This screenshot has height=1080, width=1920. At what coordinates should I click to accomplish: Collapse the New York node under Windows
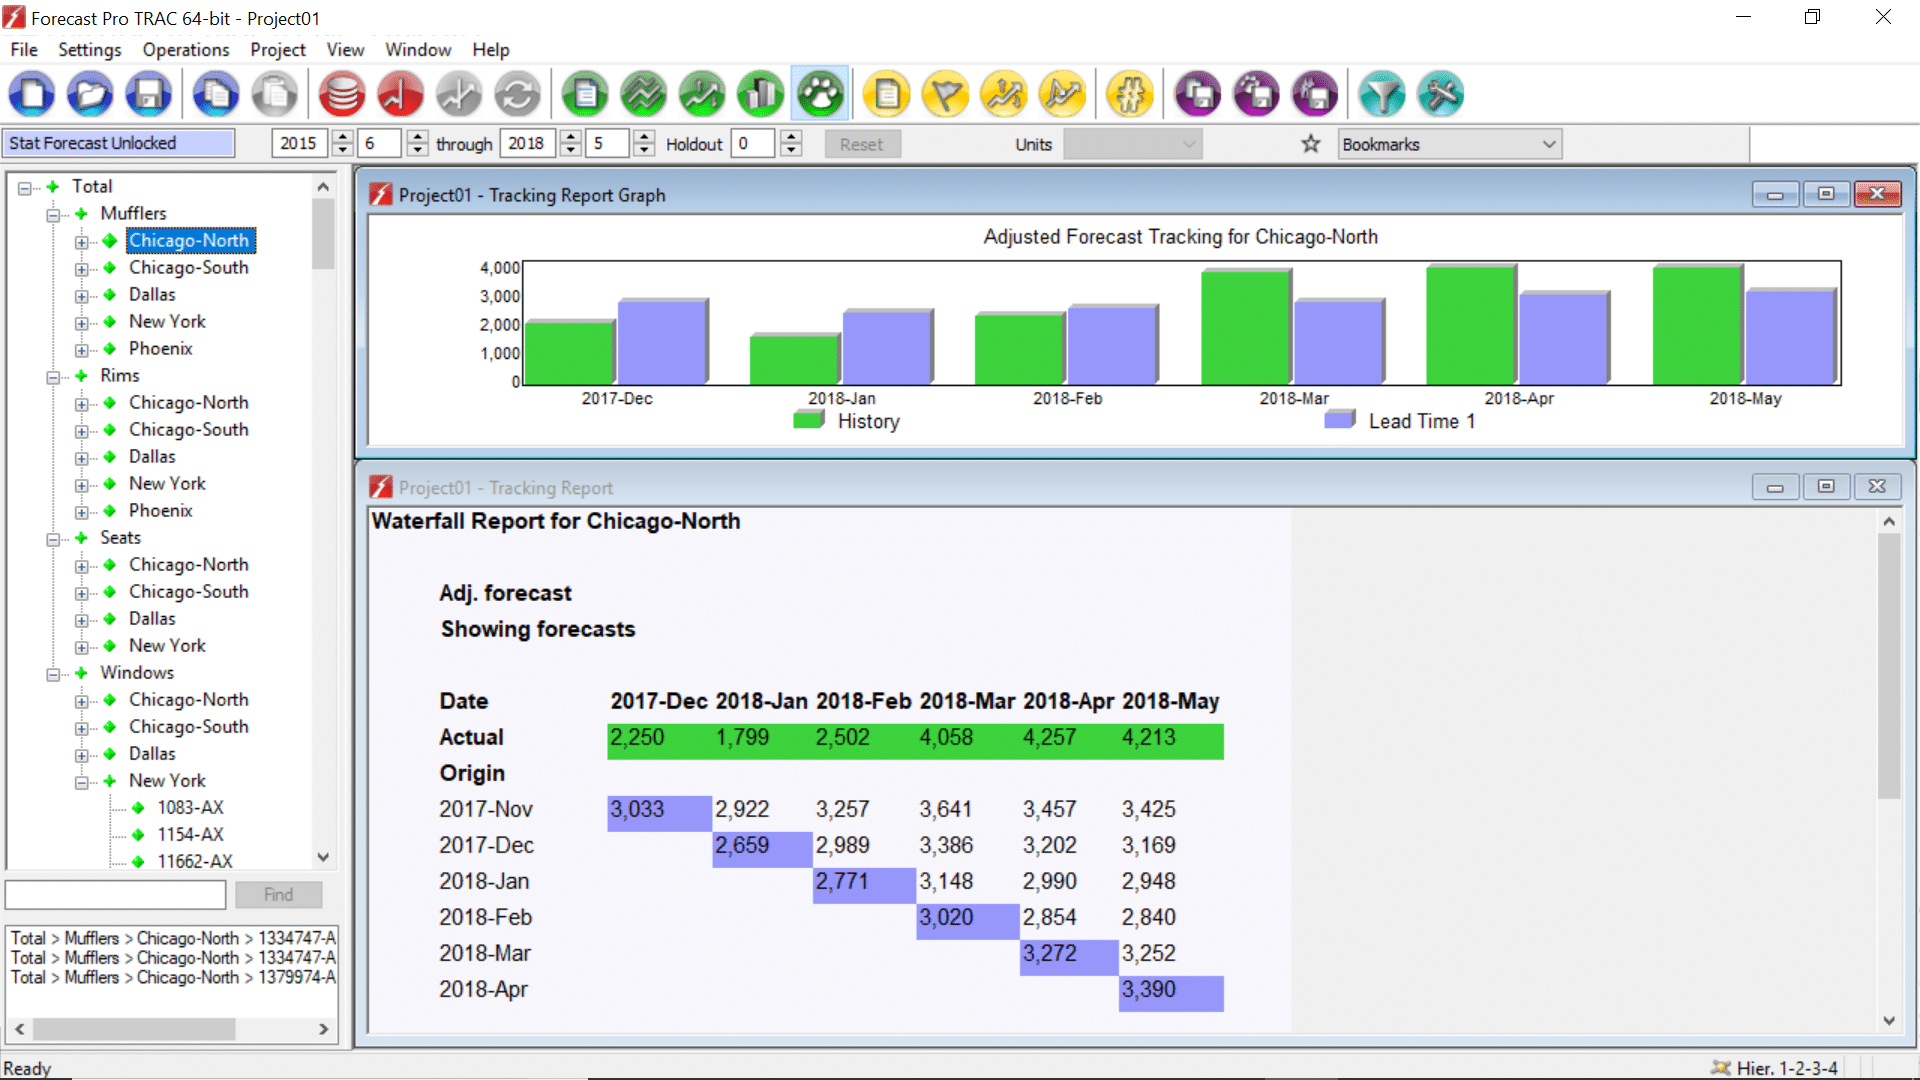pyautogui.click(x=84, y=780)
